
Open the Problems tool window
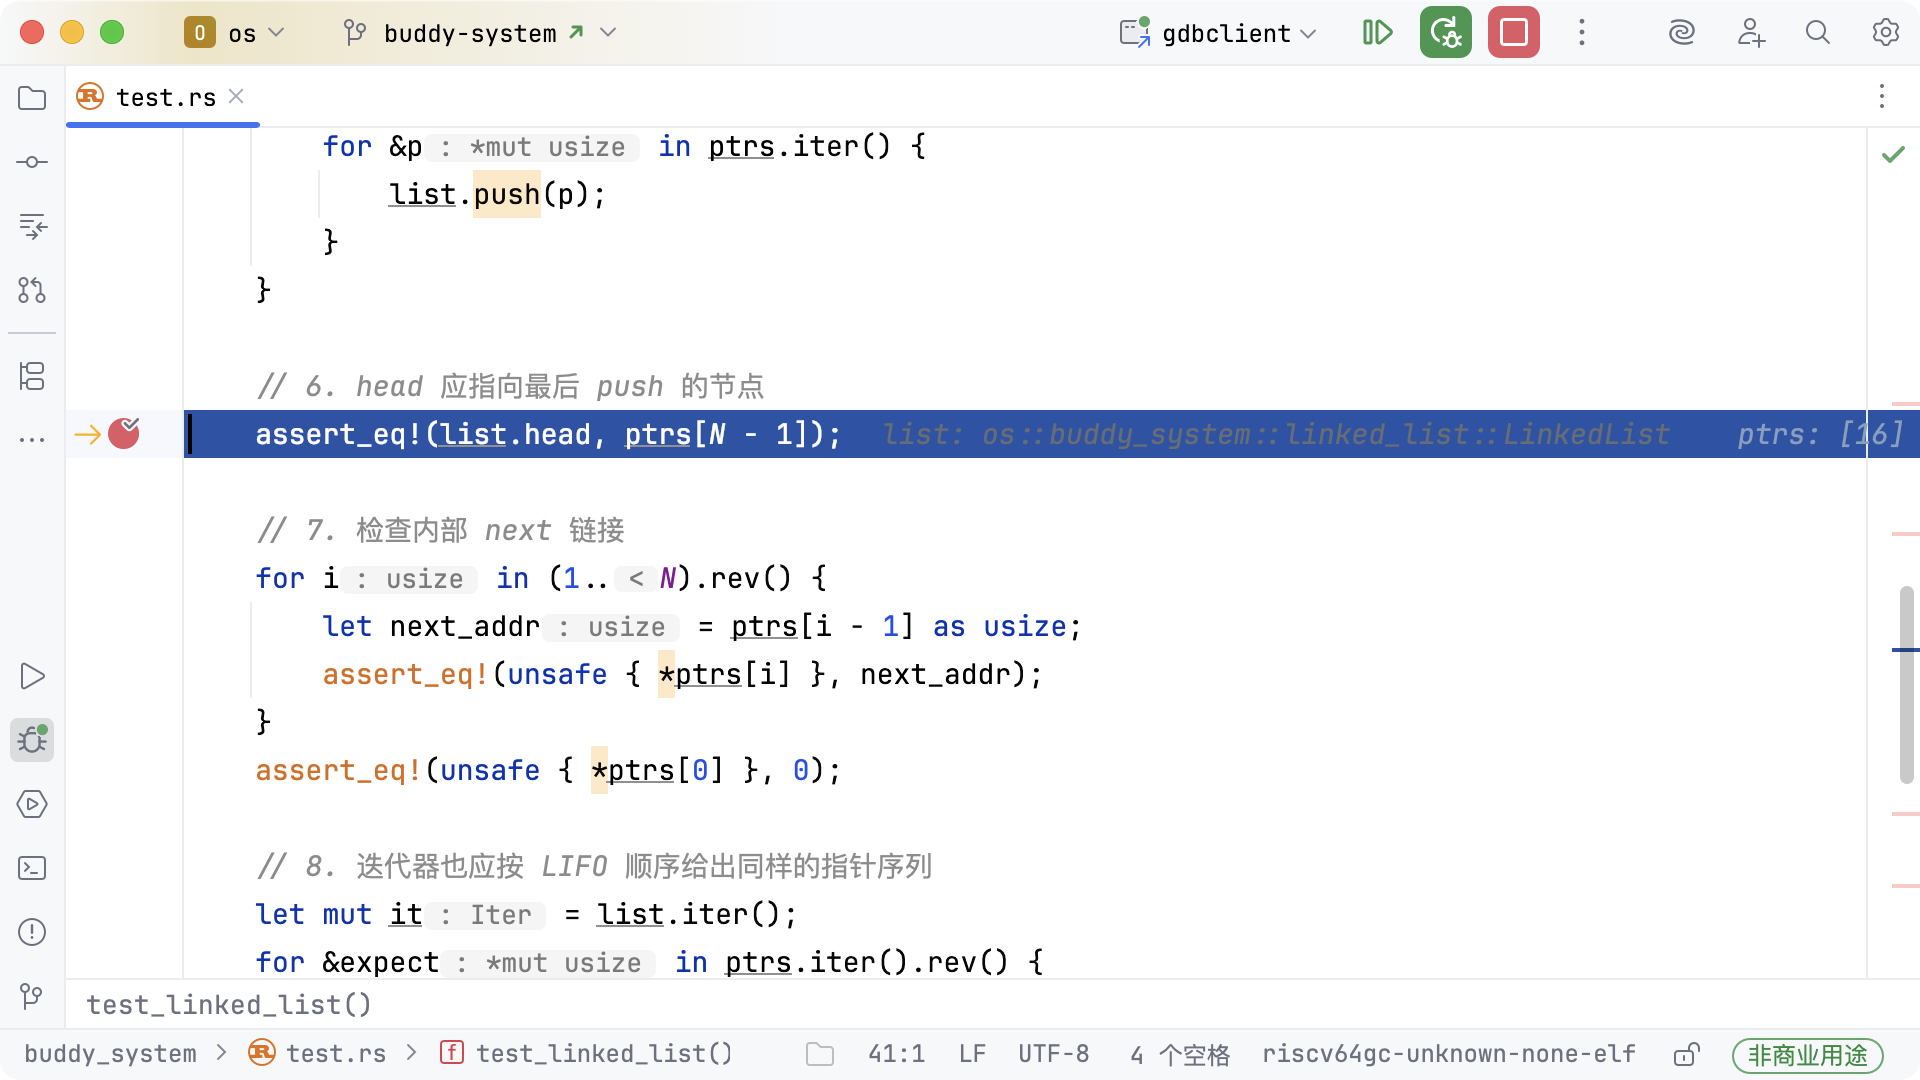coord(32,932)
